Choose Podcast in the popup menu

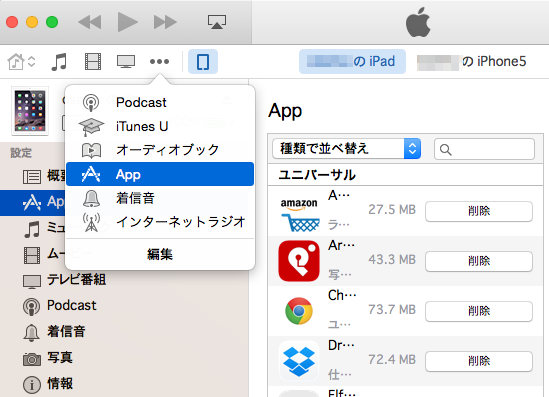(160, 103)
